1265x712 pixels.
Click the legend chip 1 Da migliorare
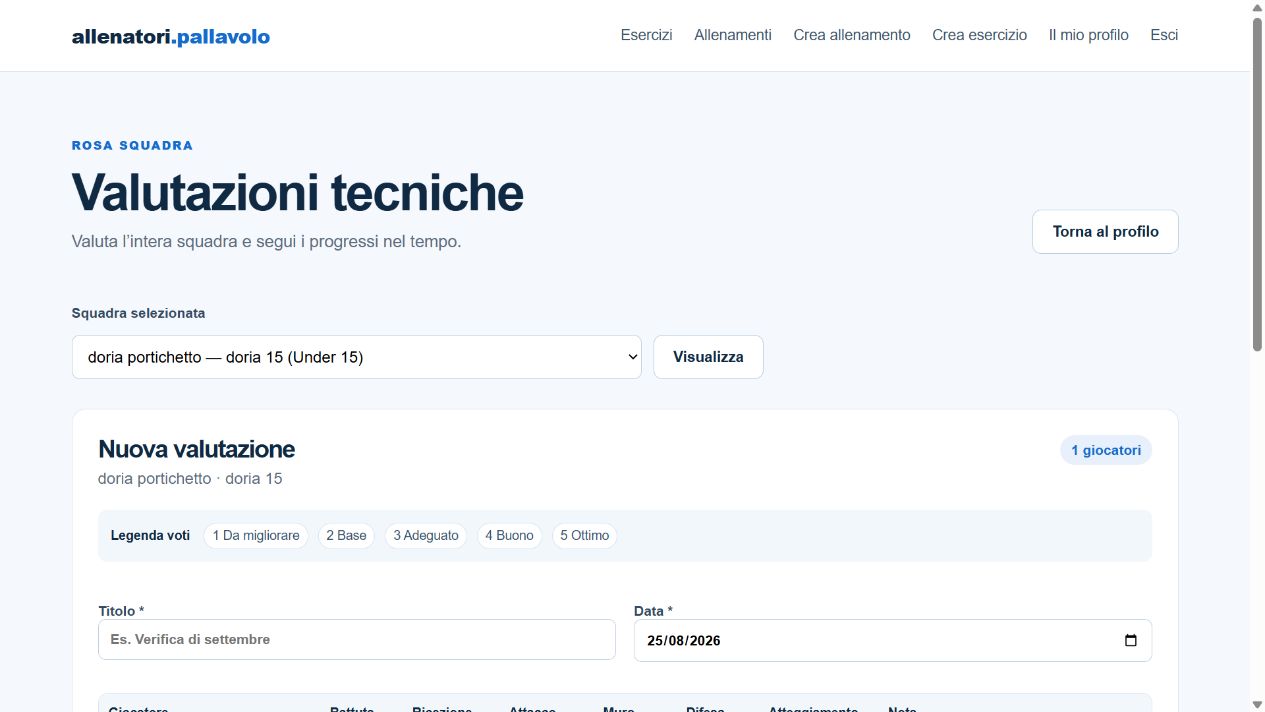(256, 536)
